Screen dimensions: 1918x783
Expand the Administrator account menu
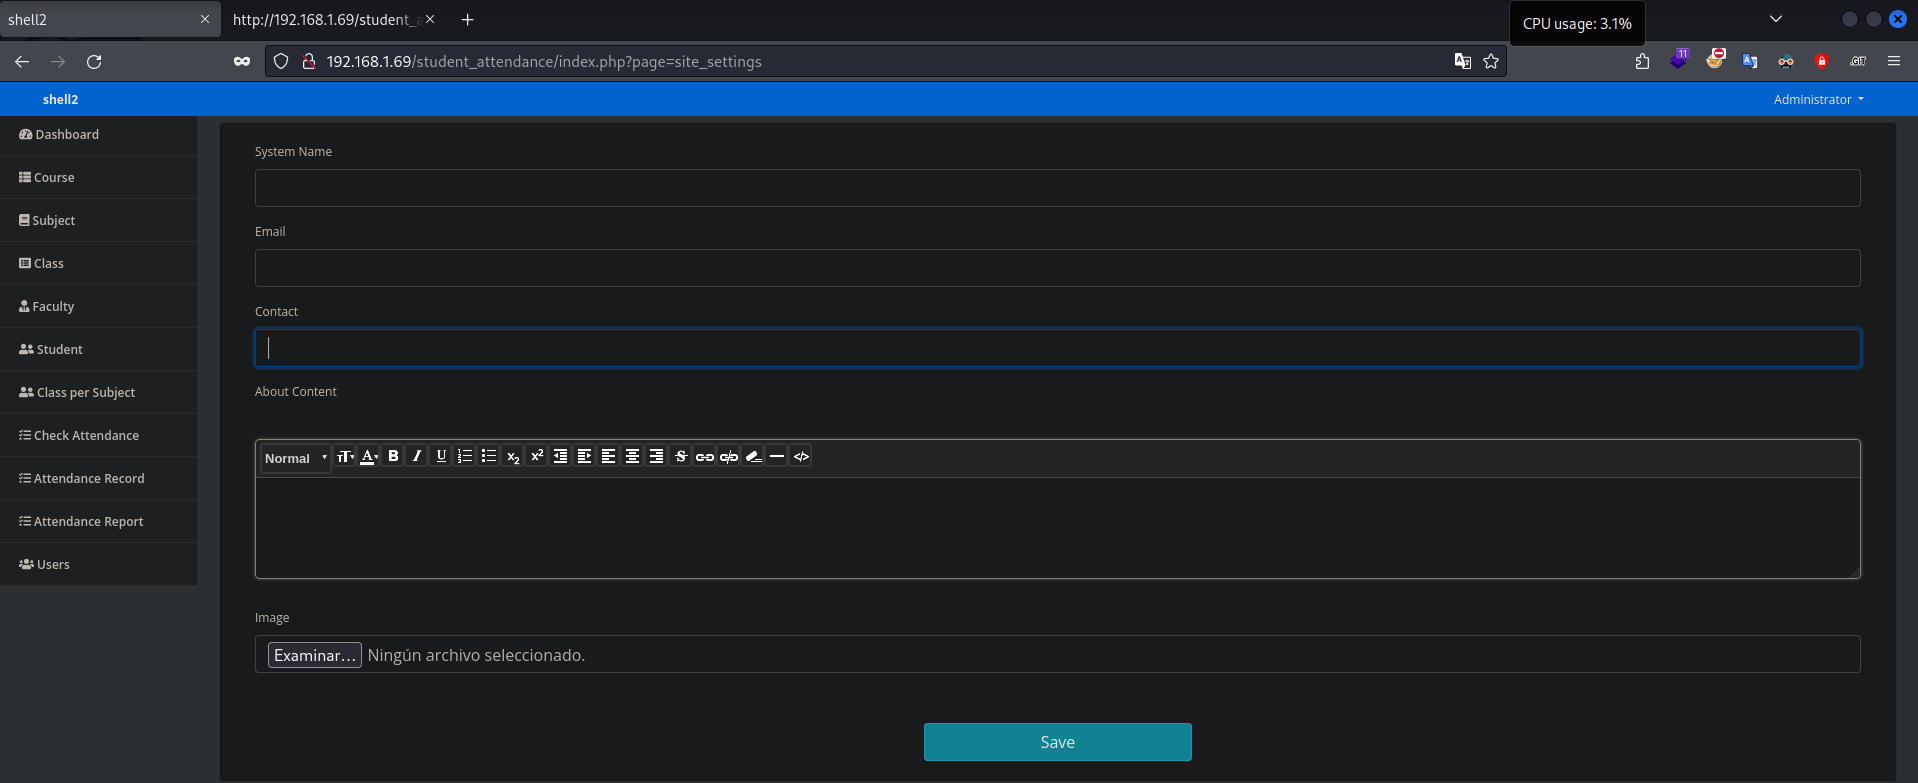(x=1818, y=99)
